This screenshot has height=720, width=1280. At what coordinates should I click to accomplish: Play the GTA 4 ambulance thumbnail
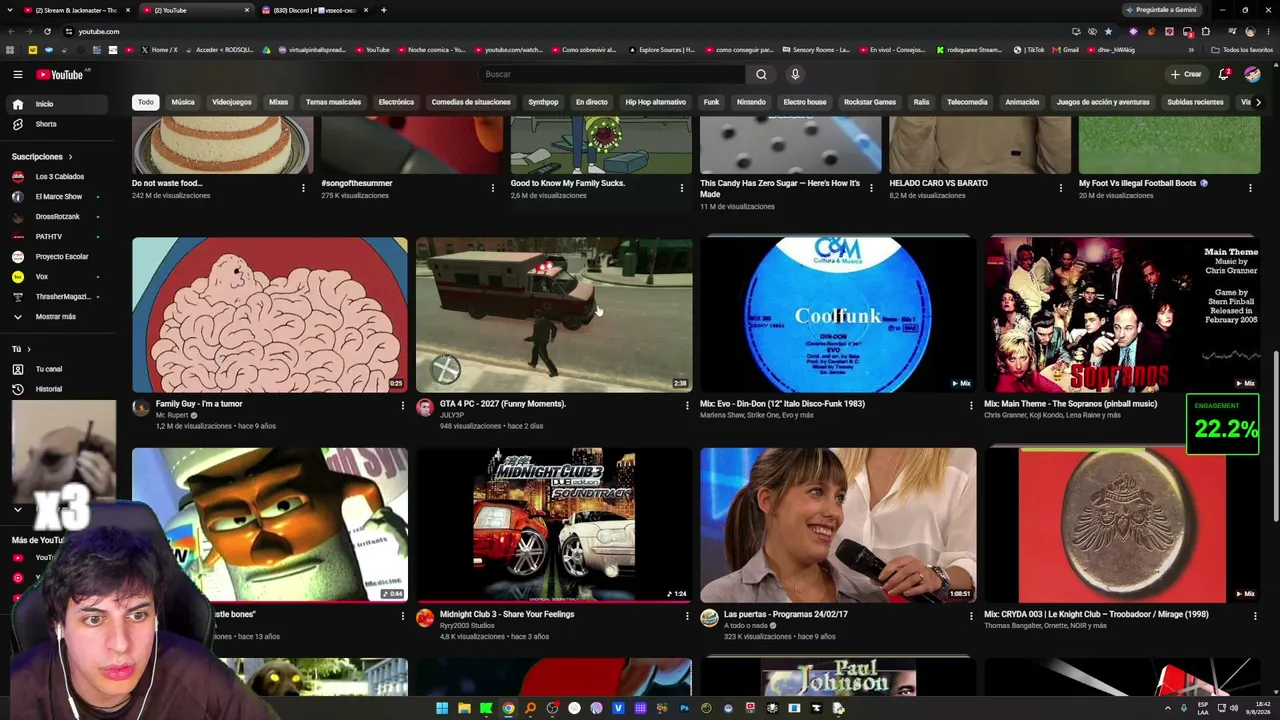tap(554, 315)
